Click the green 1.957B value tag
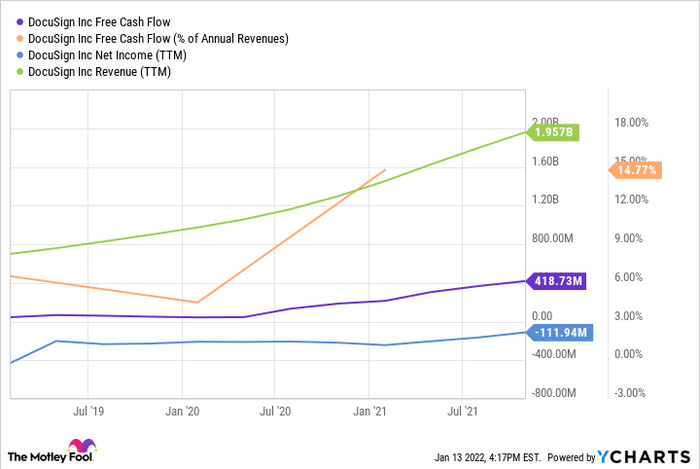Image resolution: width=700 pixels, height=469 pixels. pyautogui.click(x=553, y=132)
